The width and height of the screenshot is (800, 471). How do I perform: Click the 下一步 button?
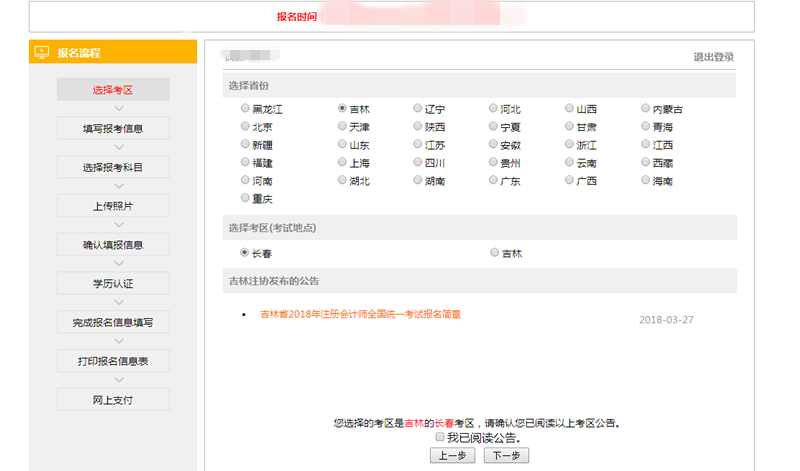[x=506, y=456]
